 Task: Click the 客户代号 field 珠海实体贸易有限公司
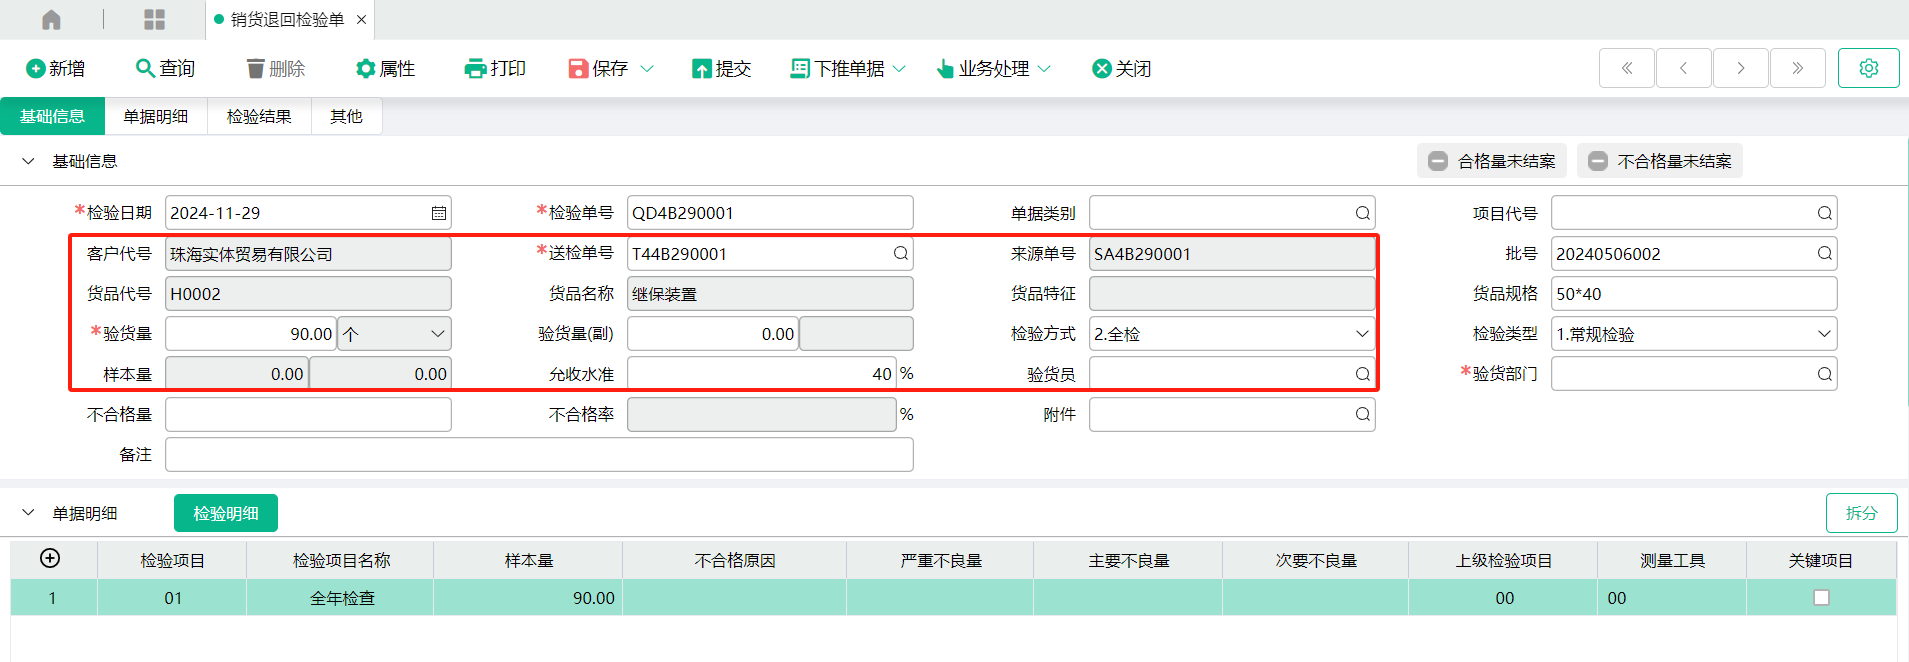coord(308,254)
